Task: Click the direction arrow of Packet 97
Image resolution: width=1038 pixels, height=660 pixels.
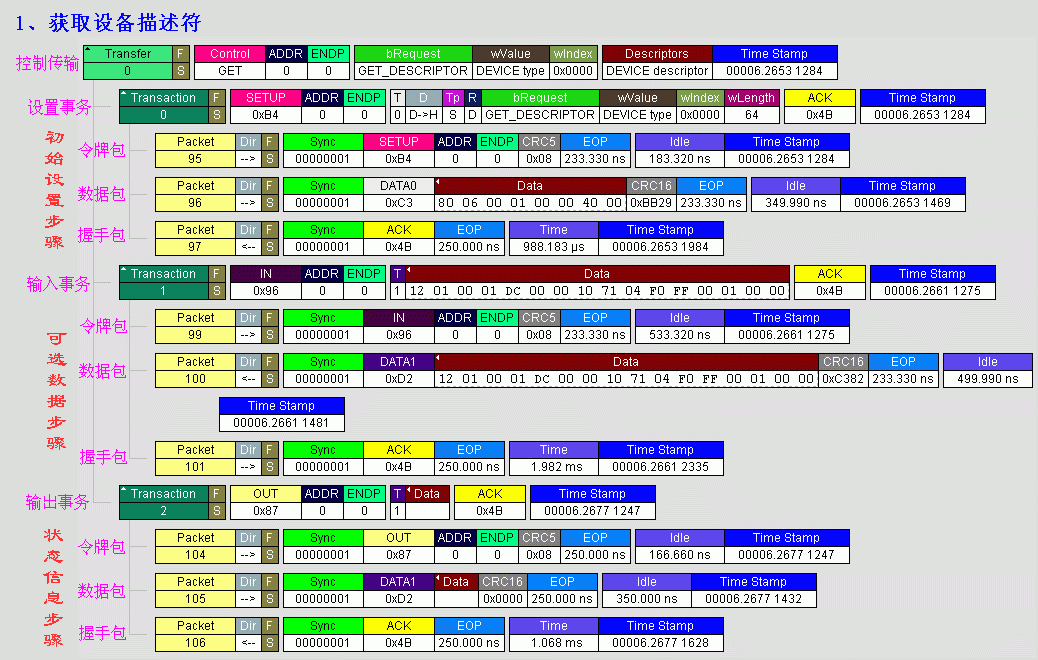Action: (248, 247)
